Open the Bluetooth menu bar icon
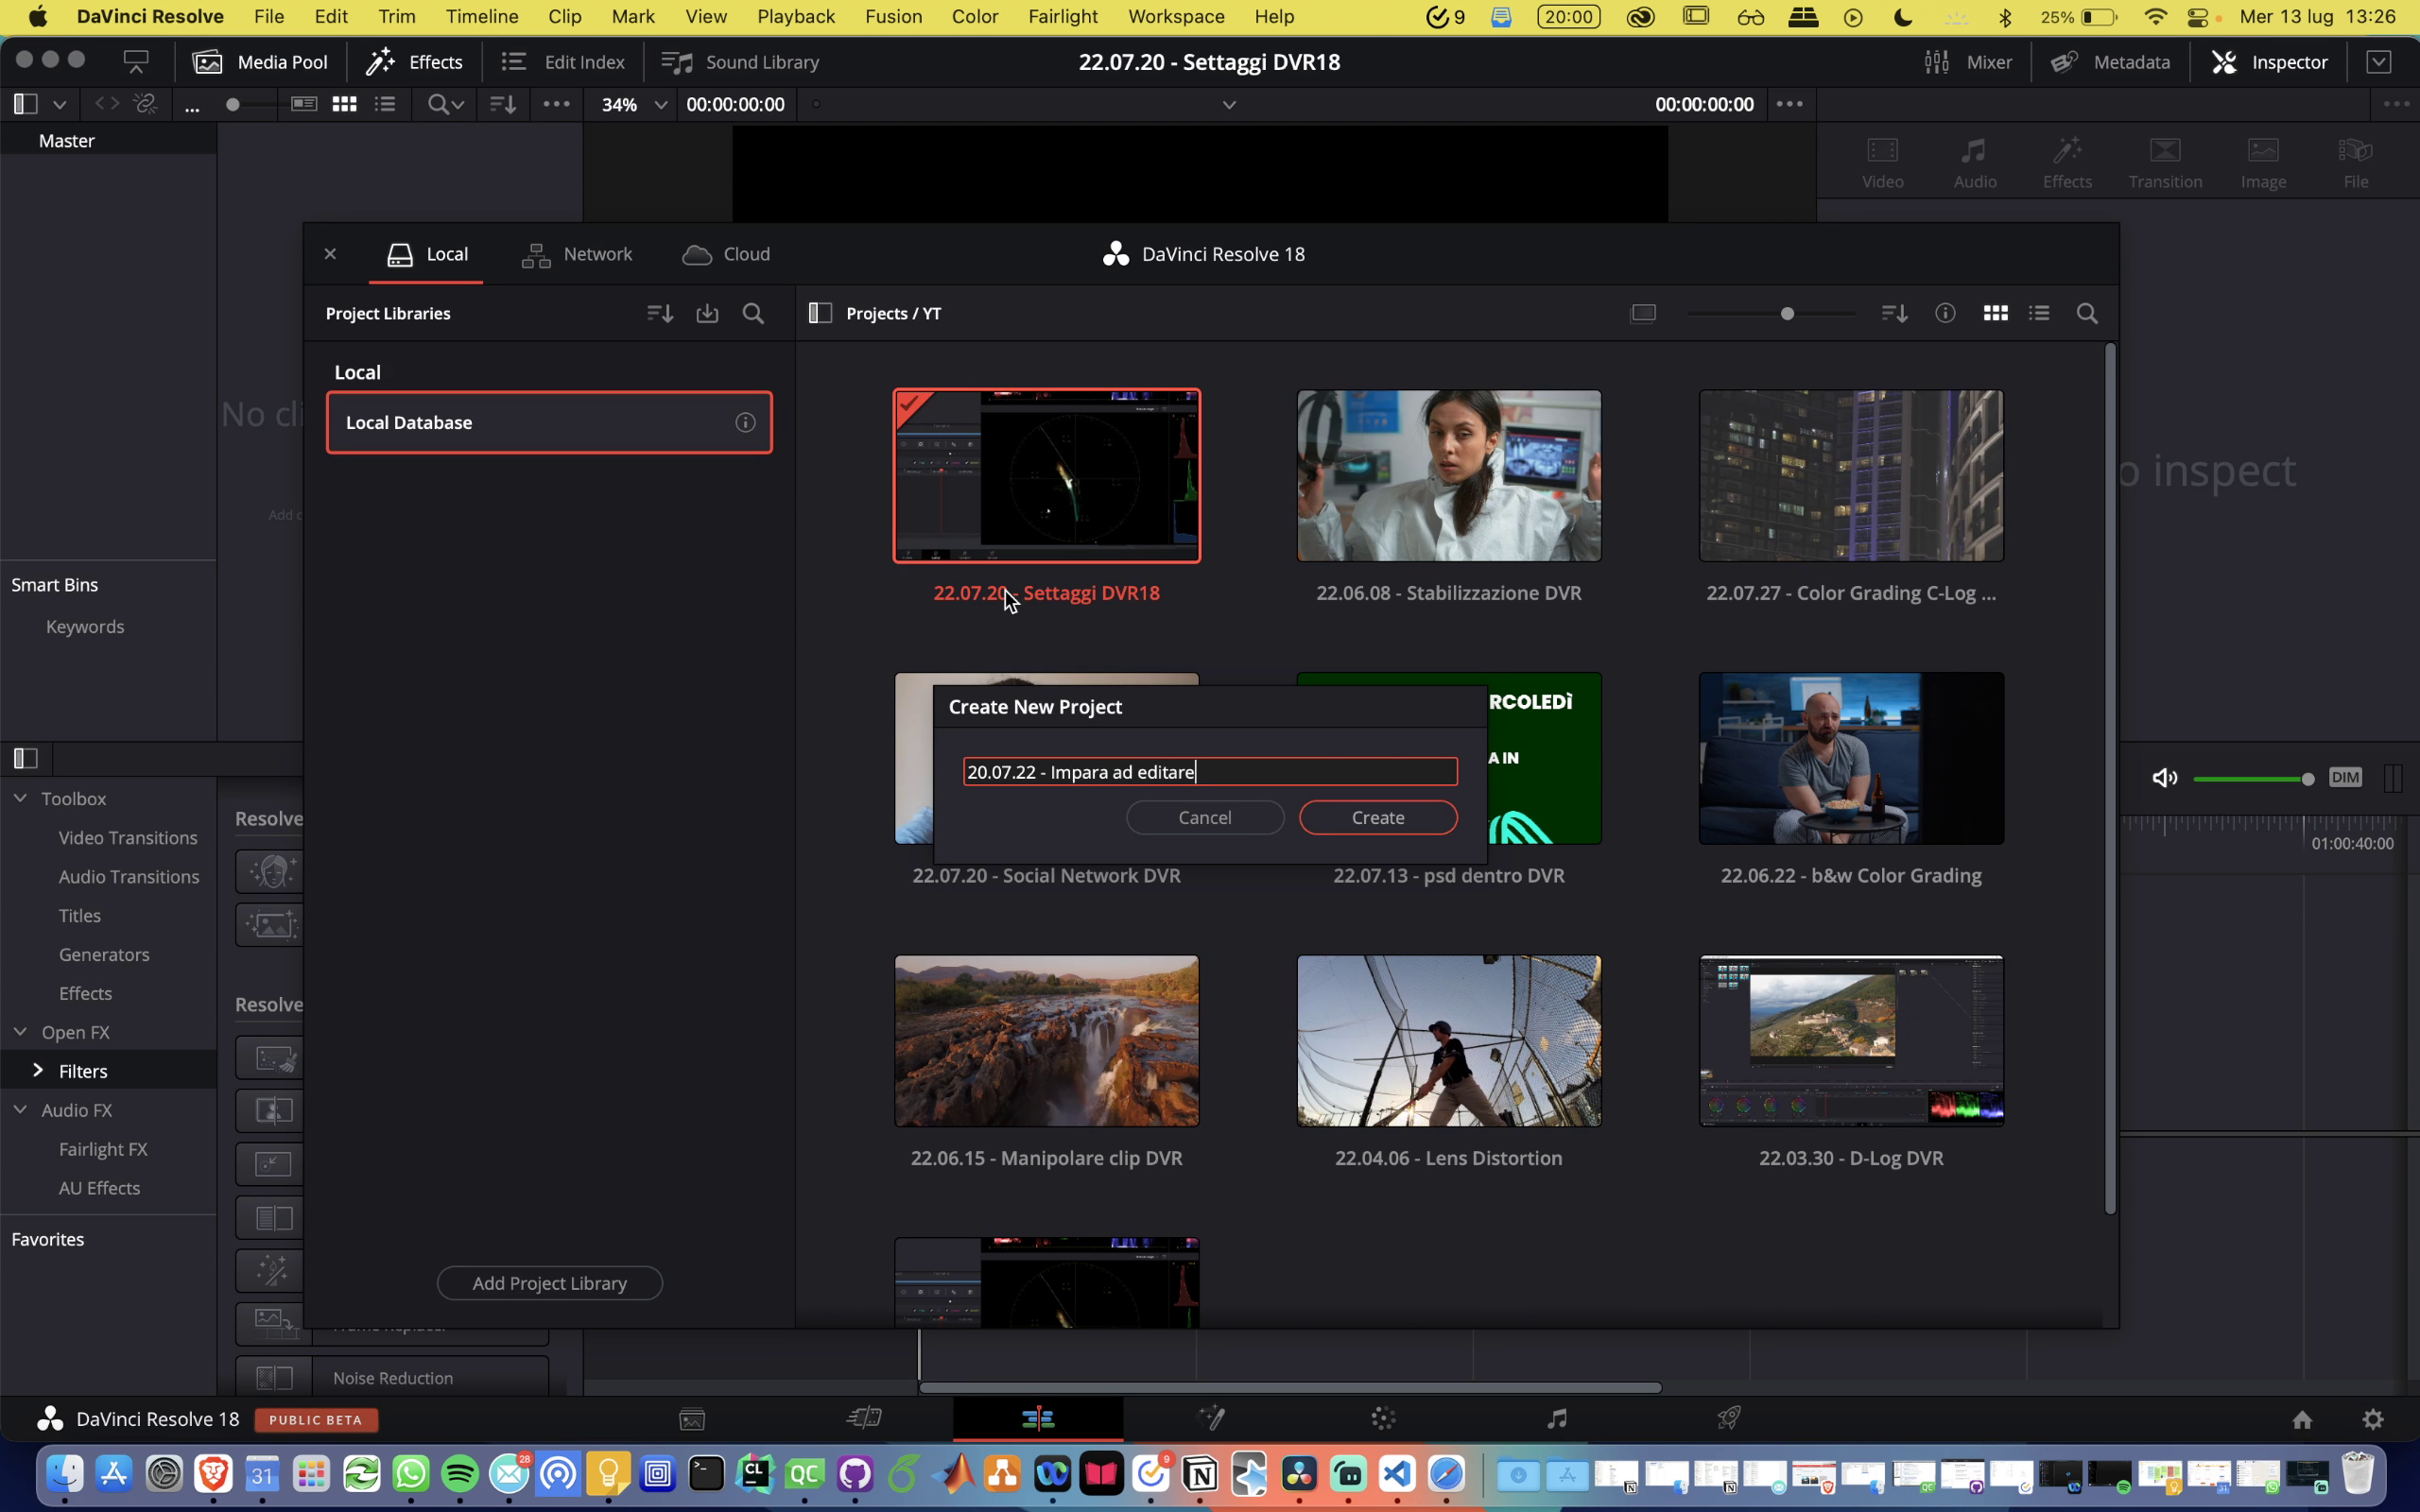 pos(2005,17)
